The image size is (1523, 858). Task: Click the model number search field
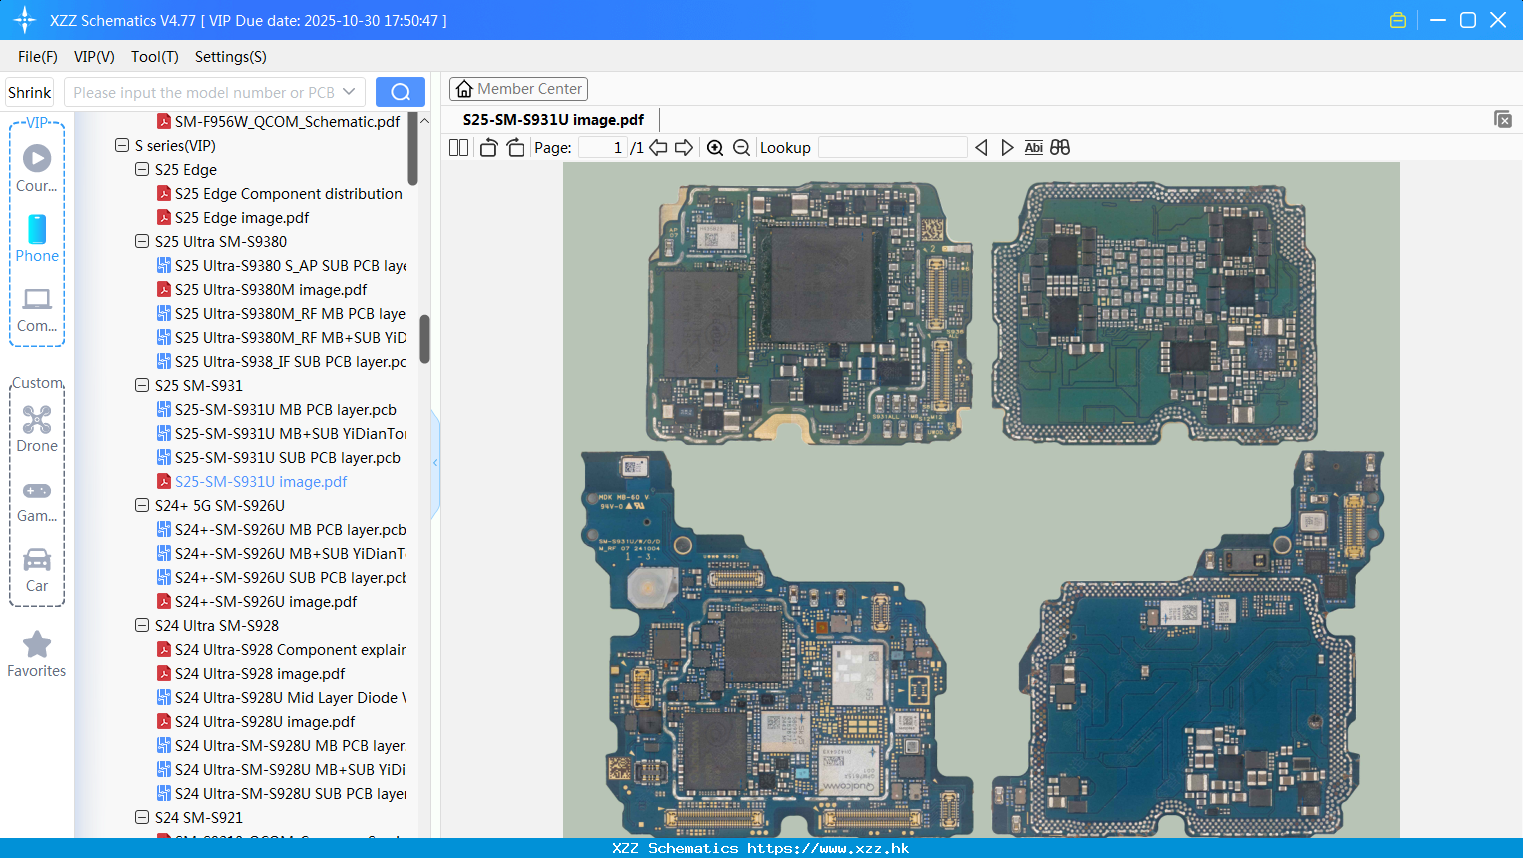(x=204, y=92)
